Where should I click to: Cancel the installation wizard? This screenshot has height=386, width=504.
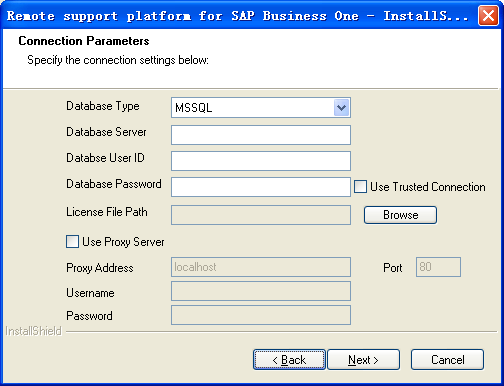(x=447, y=360)
